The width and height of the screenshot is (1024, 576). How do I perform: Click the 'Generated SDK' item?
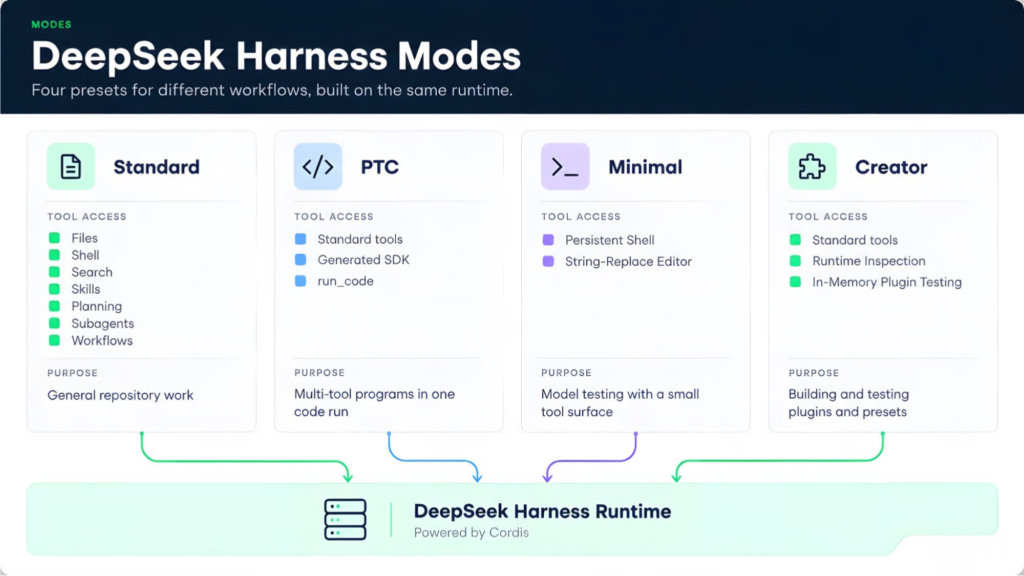point(363,260)
